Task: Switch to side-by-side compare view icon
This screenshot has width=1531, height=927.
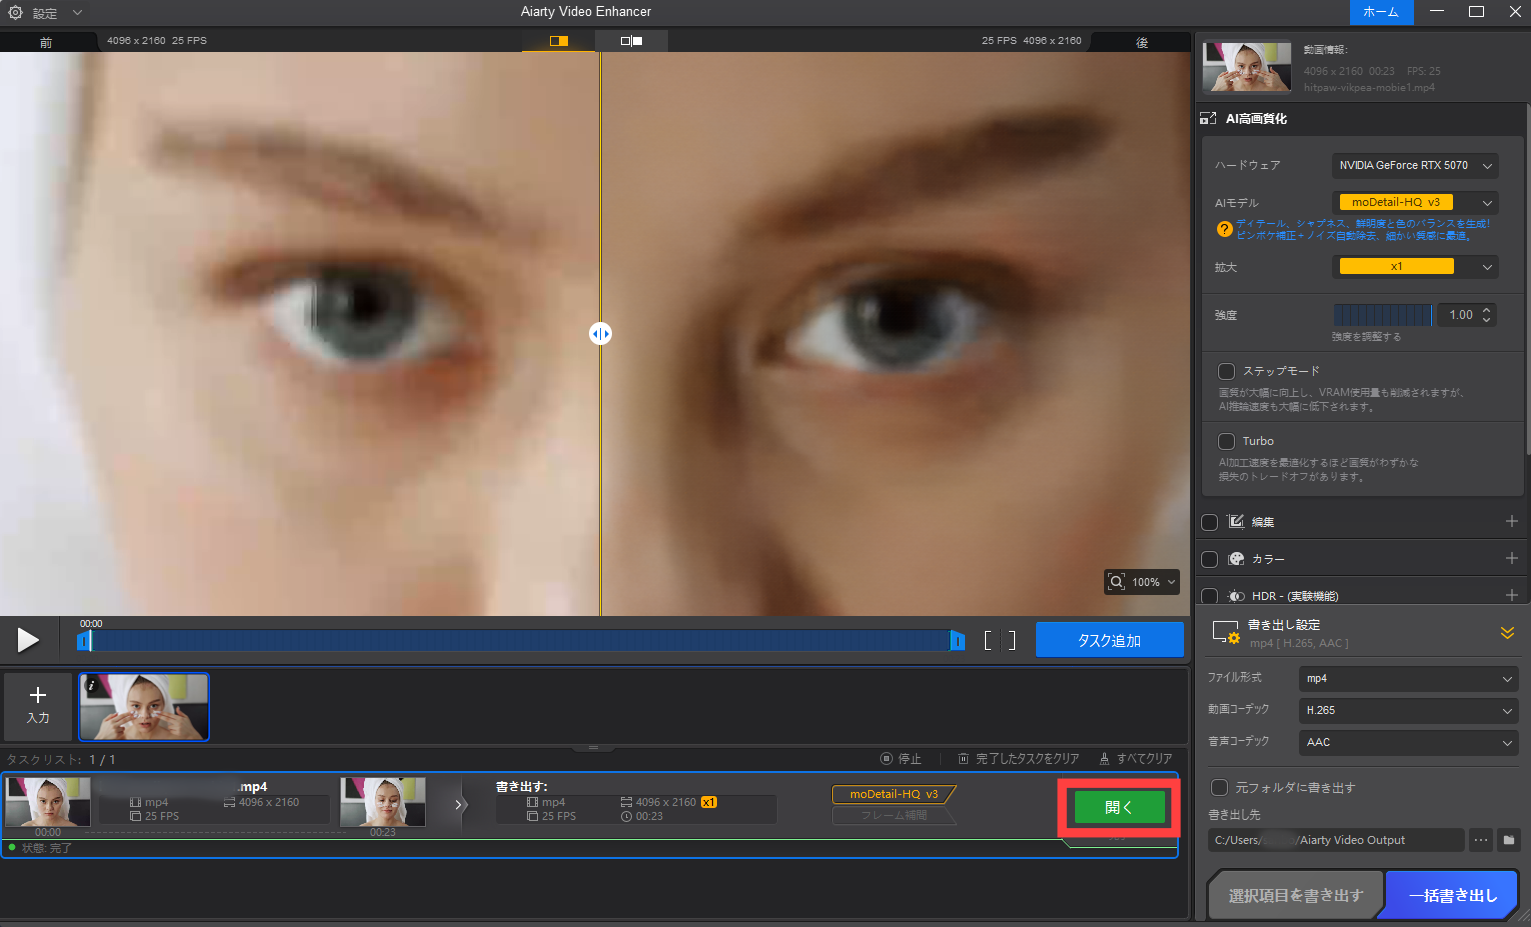Action: coord(631,41)
